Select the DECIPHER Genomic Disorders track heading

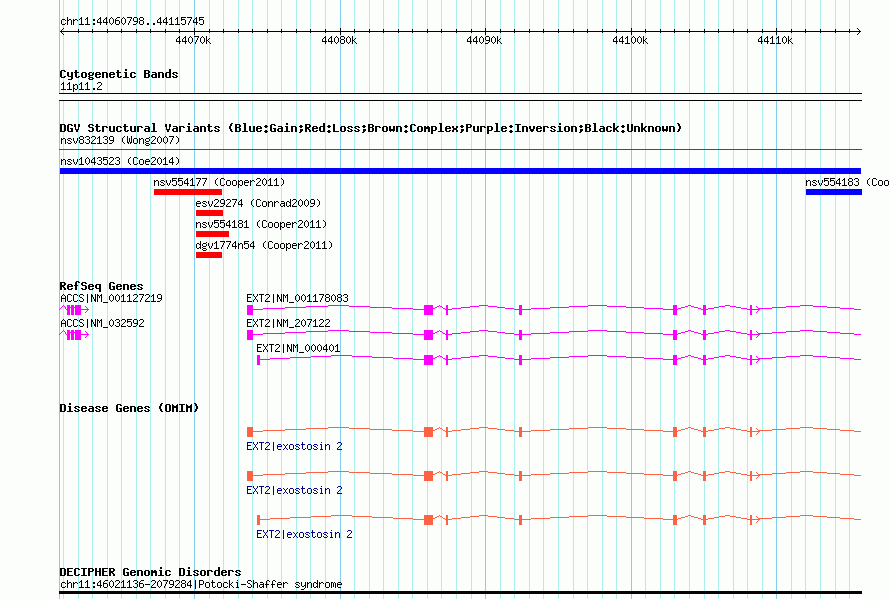(x=150, y=572)
